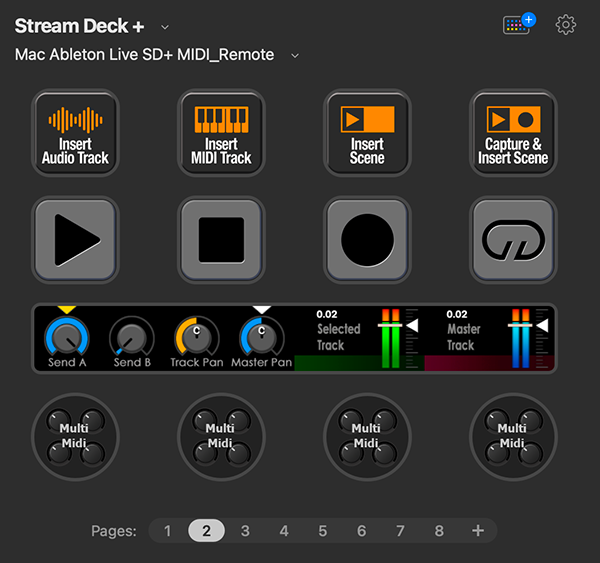The width and height of the screenshot is (600, 563).
Task: Select the fourth Multi Midi dial
Action: pyautogui.click(x=513, y=437)
